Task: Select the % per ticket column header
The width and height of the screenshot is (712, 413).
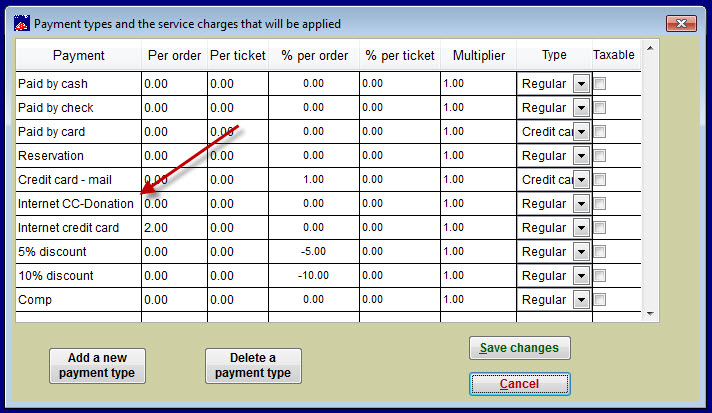Action: pos(400,55)
